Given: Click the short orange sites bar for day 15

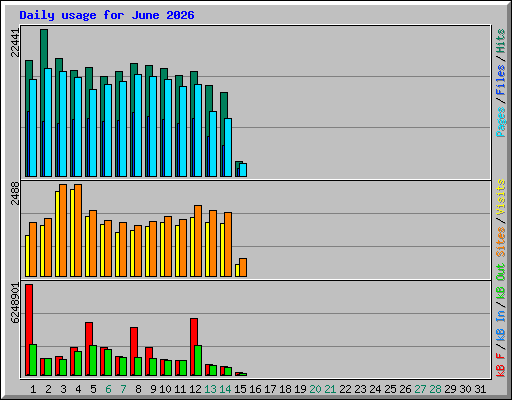Looking at the screenshot, I should click(x=243, y=267).
